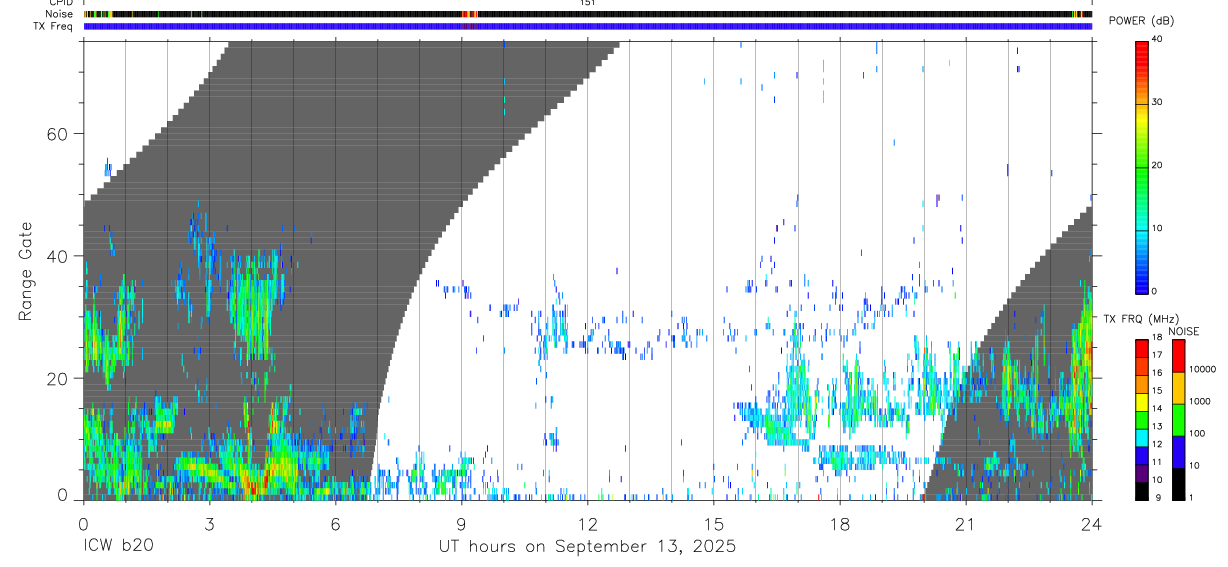Select the 10 tick on POWER scale
Image resolution: width=1228 pixels, height=567 pixels.
[1157, 228]
